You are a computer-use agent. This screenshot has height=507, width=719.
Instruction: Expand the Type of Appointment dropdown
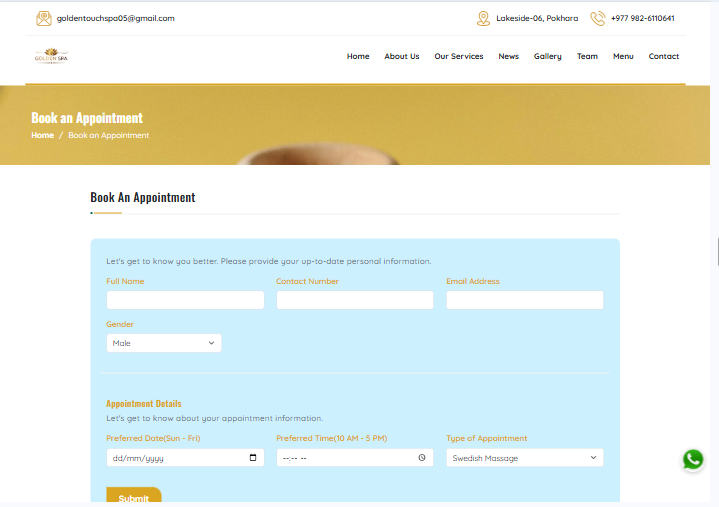(525, 457)
